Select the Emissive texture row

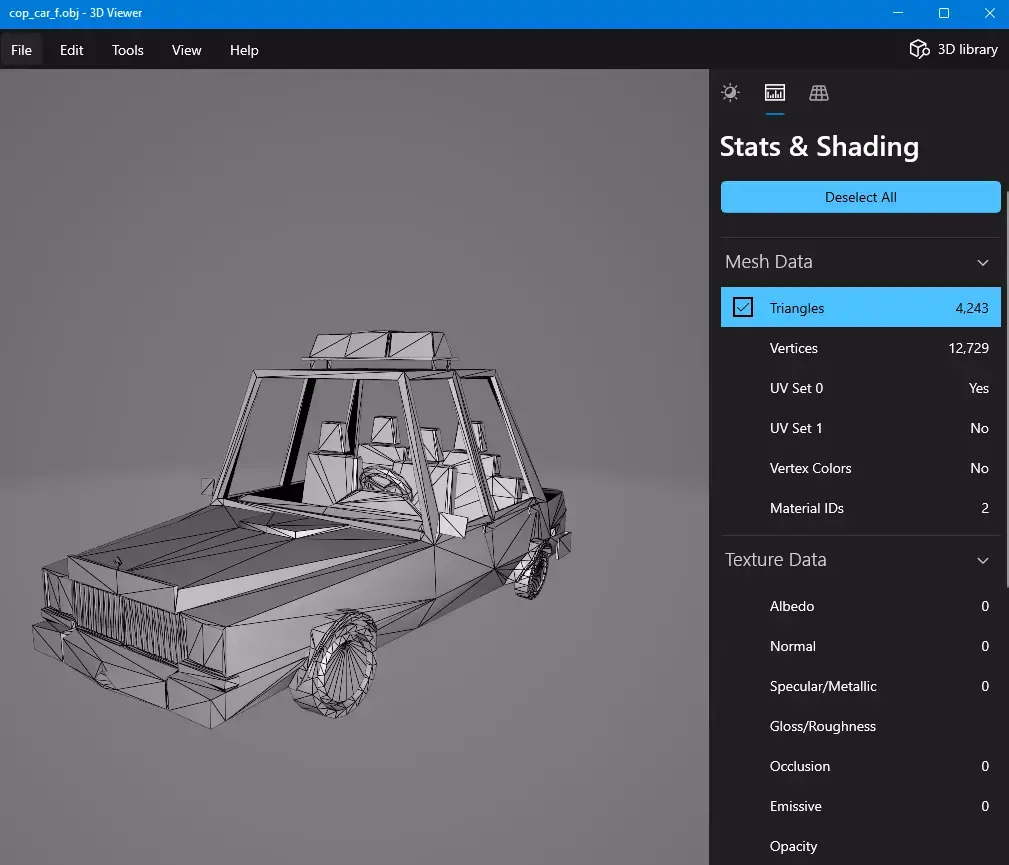(x=860, y=806)
